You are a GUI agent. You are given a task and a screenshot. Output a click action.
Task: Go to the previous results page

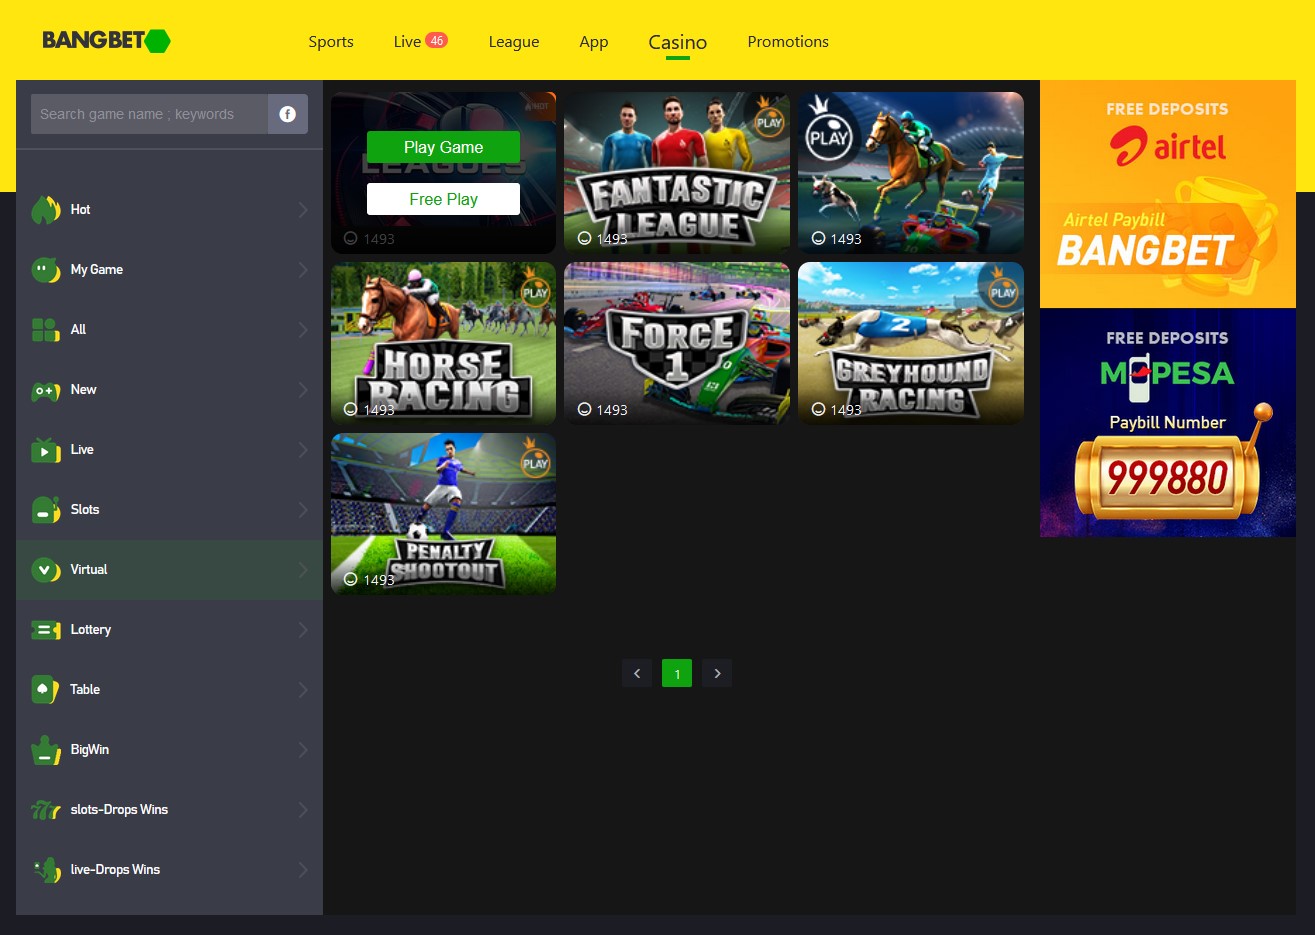click(637, 673)
